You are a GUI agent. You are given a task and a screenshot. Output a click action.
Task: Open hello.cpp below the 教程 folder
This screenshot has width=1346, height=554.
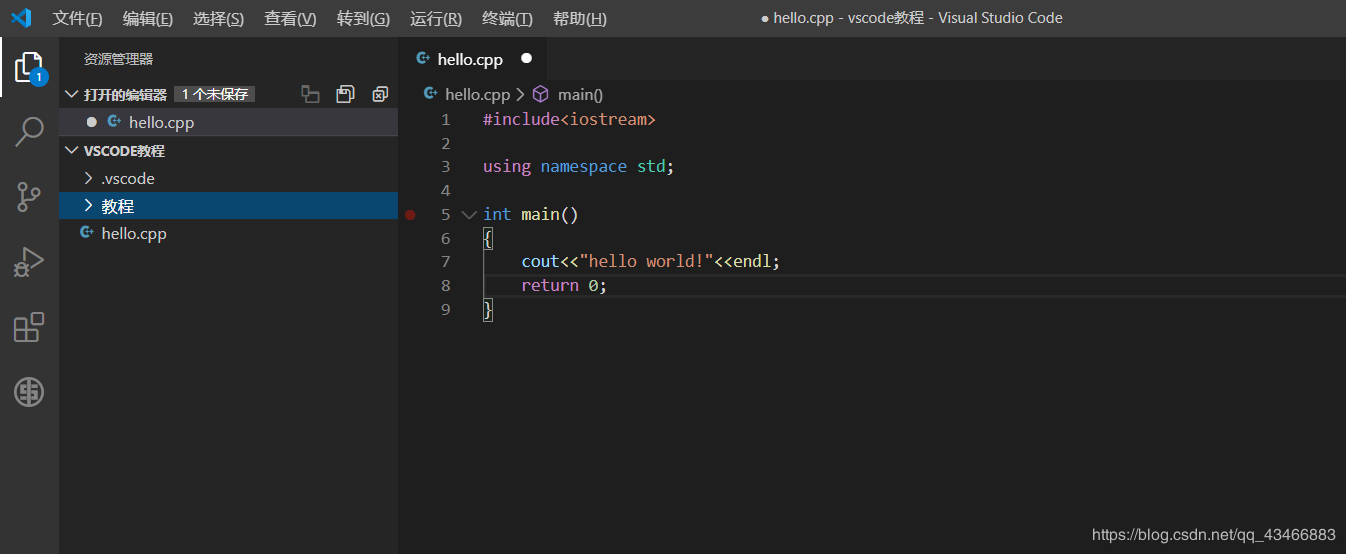(133, 233)
